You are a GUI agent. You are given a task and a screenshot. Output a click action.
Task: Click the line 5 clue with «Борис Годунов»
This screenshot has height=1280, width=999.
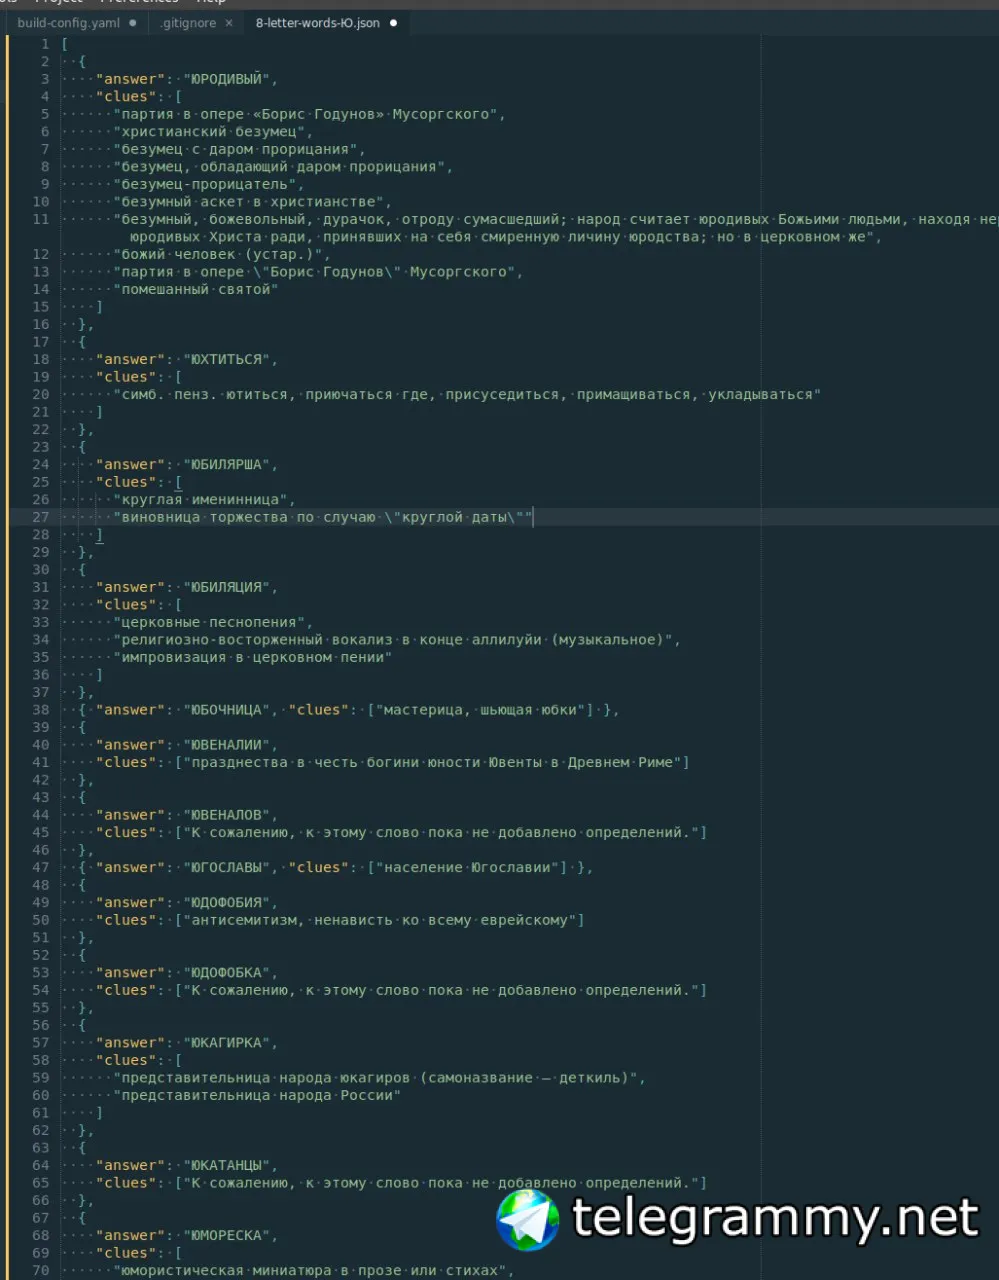(x=305, y=114)
